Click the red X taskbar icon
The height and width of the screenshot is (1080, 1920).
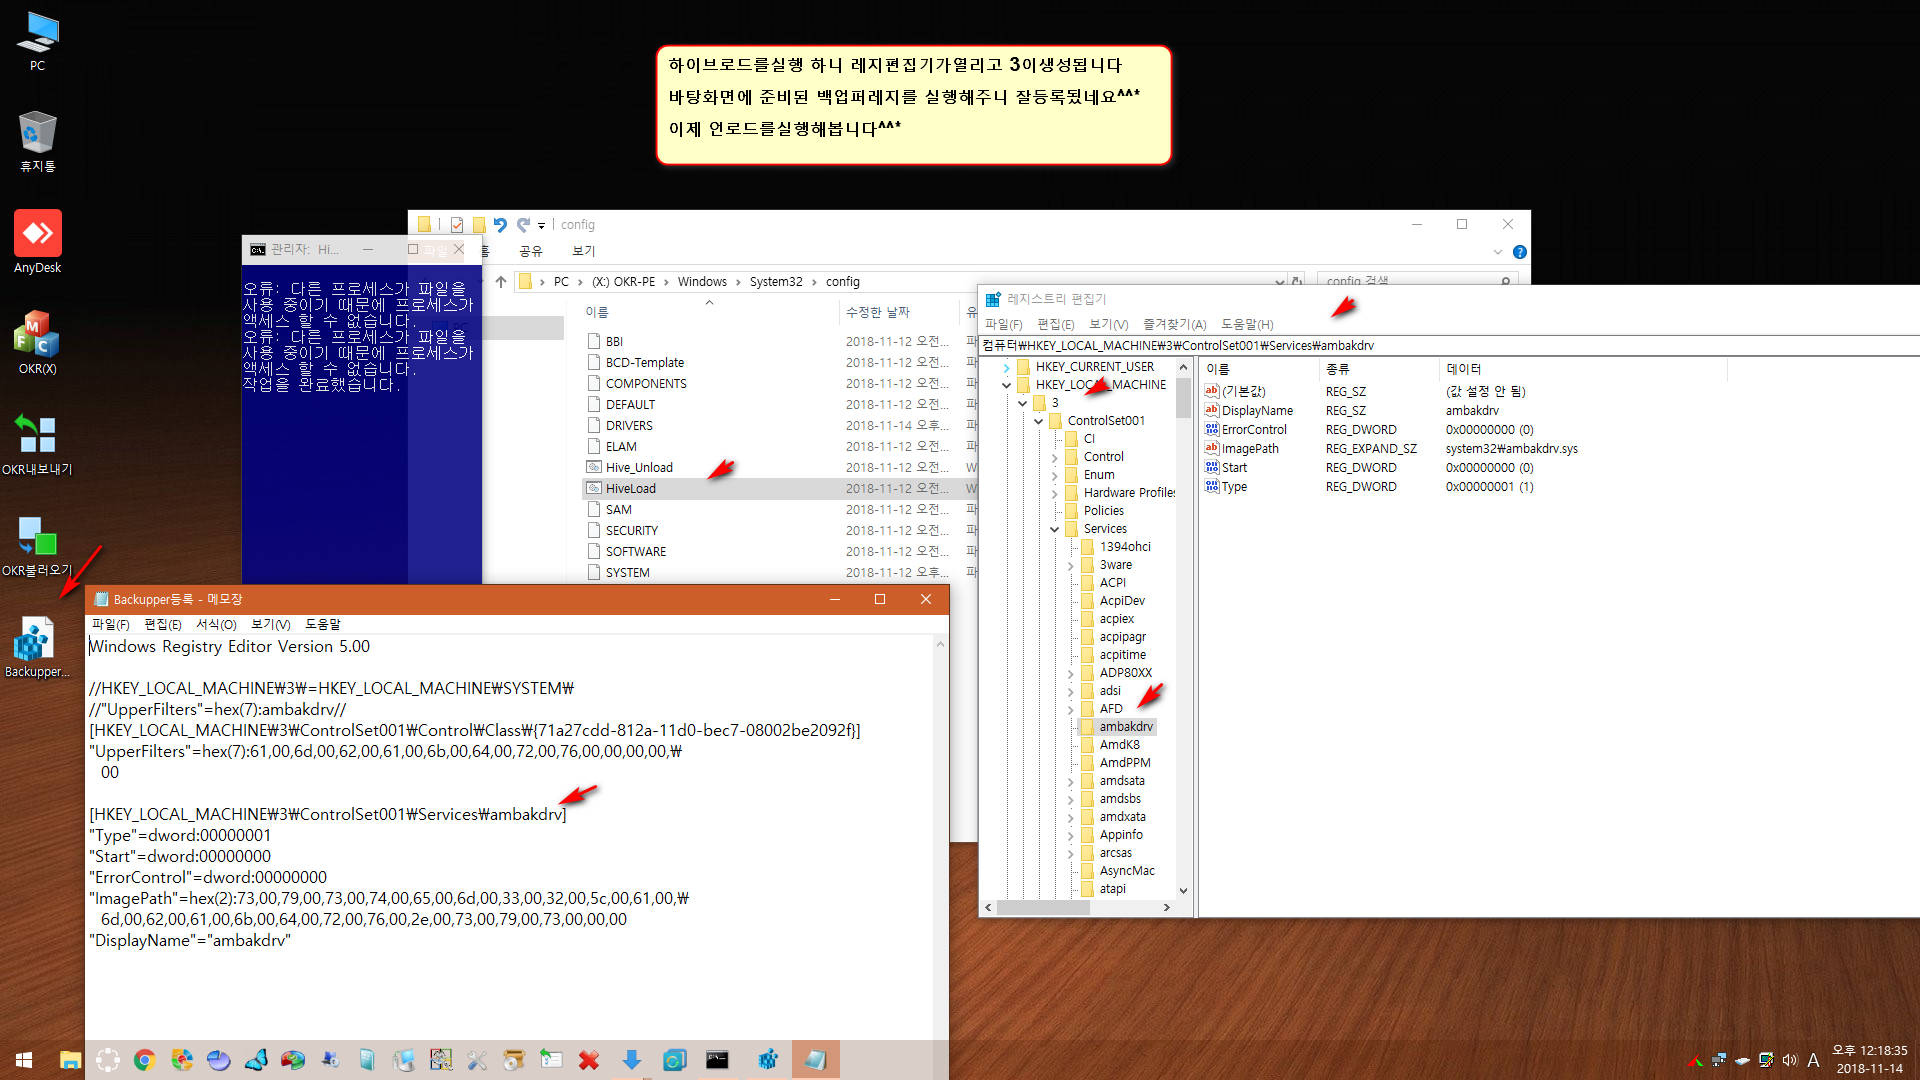(x=589, y=1060)
